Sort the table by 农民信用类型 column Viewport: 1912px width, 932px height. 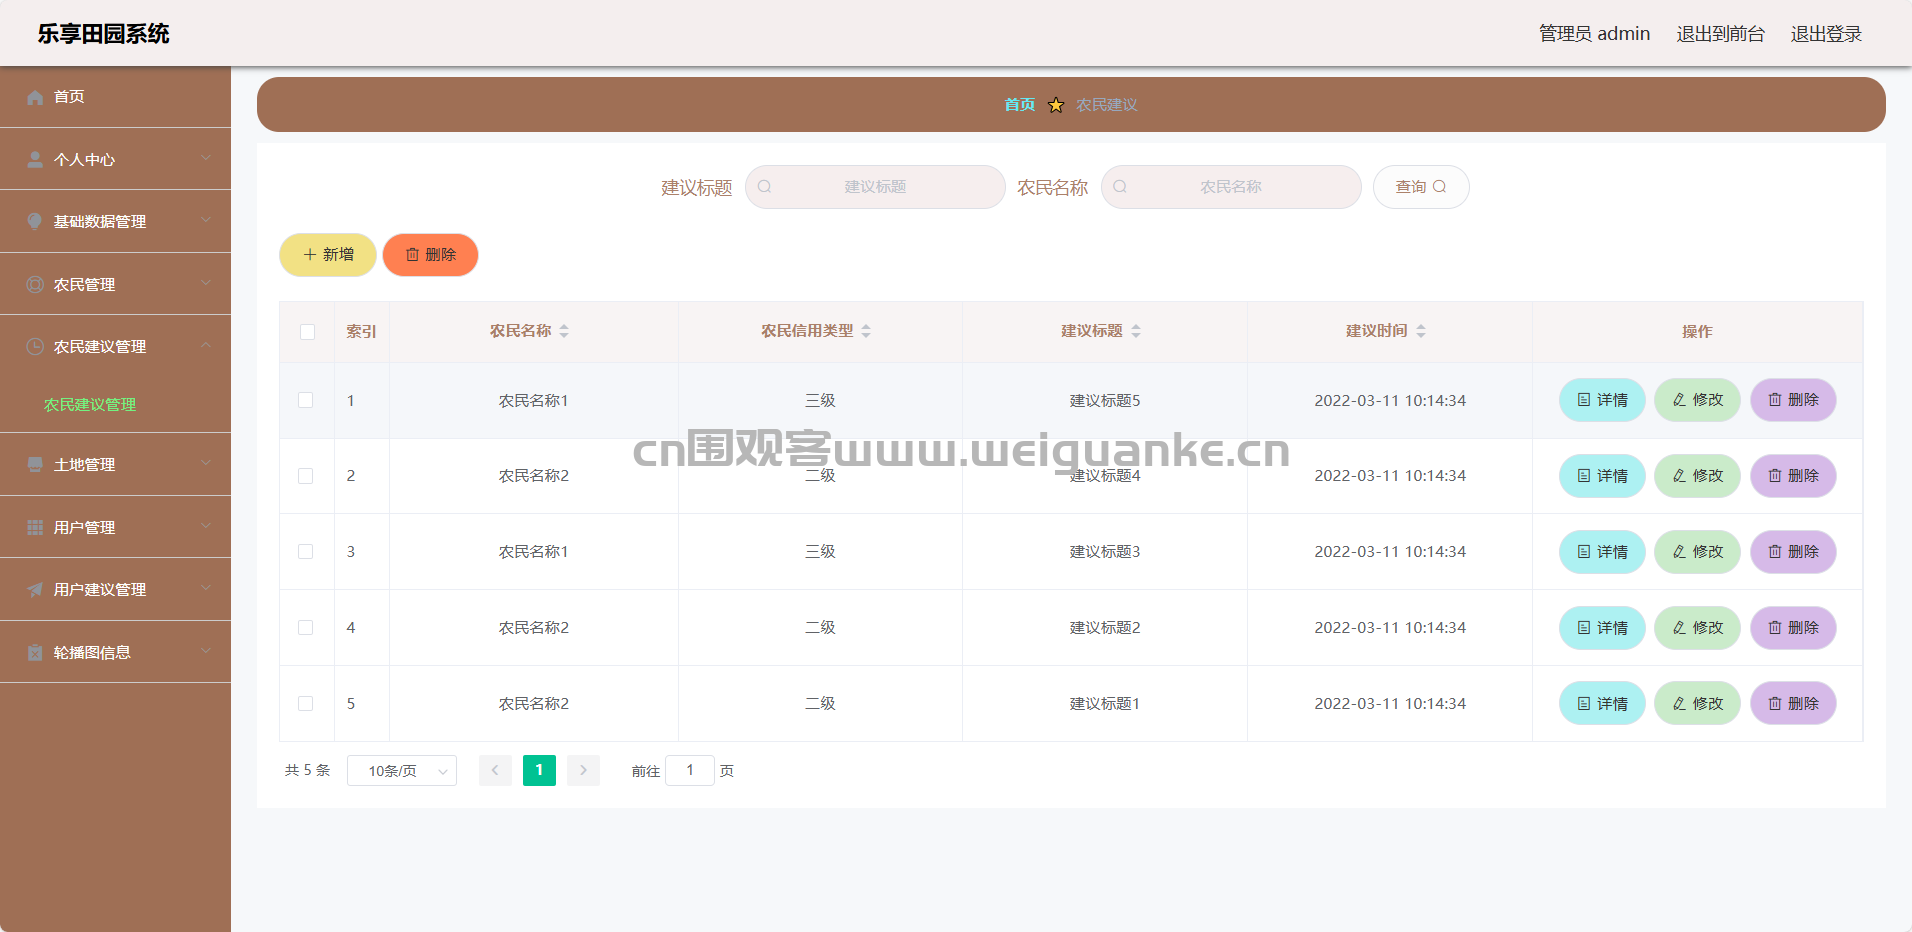pos(866,331)
